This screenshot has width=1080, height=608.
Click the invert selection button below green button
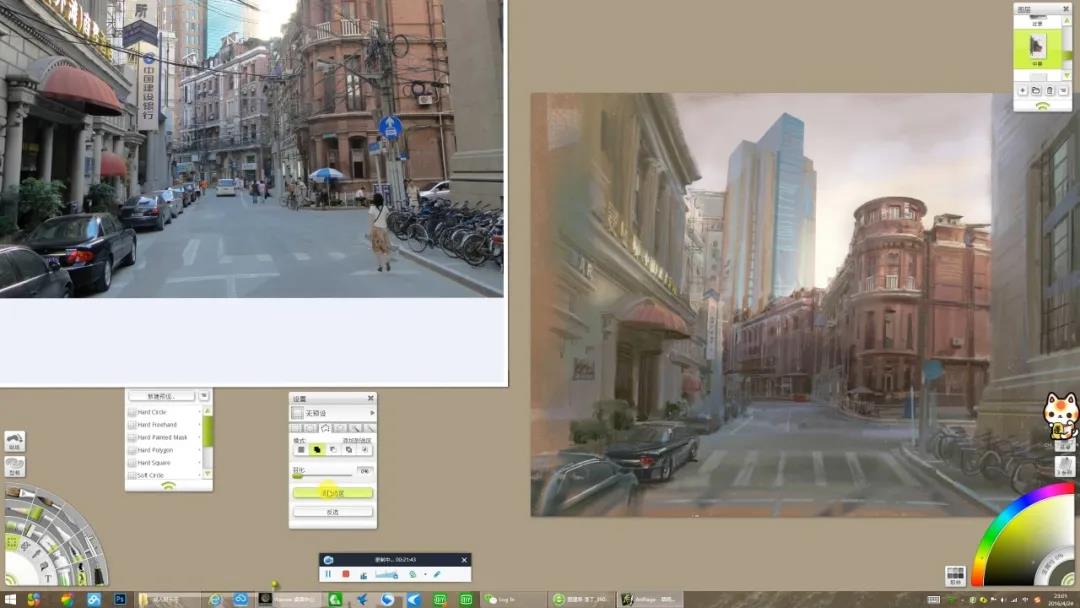(x=333, y=512)
